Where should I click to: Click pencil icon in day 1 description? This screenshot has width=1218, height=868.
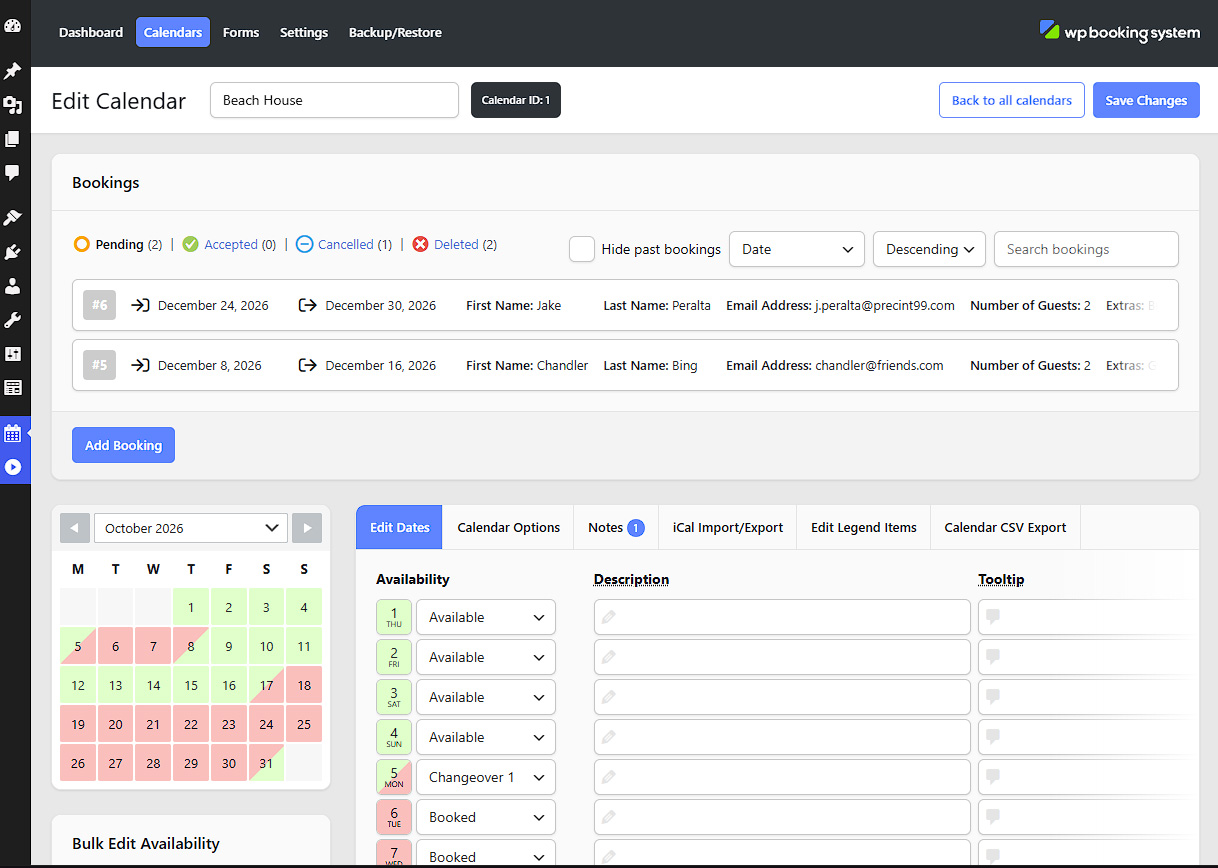609,617
